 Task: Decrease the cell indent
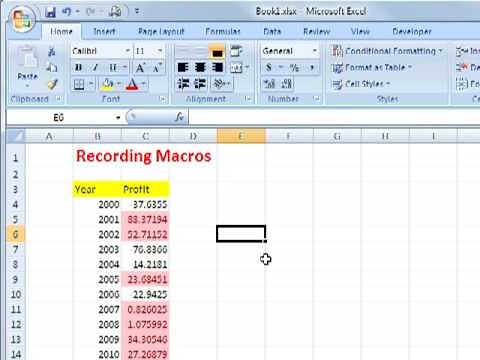point(183,84)
